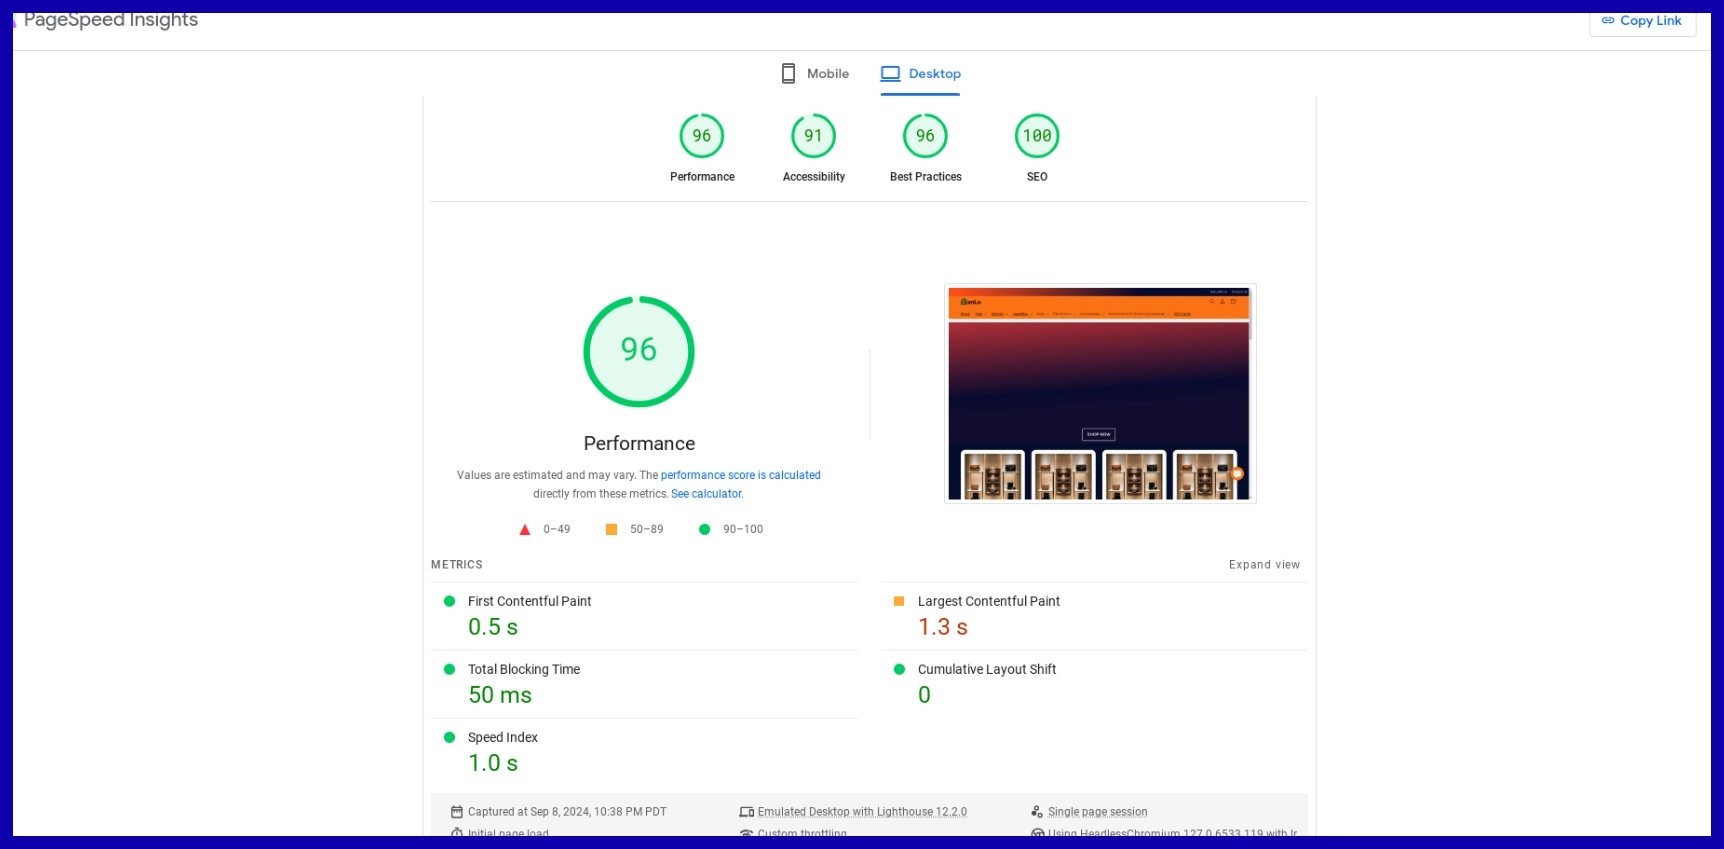This screenshot has height=849, width=1724.
Task: Expand the First Contentful Paint metric
Action: point(529,602)
